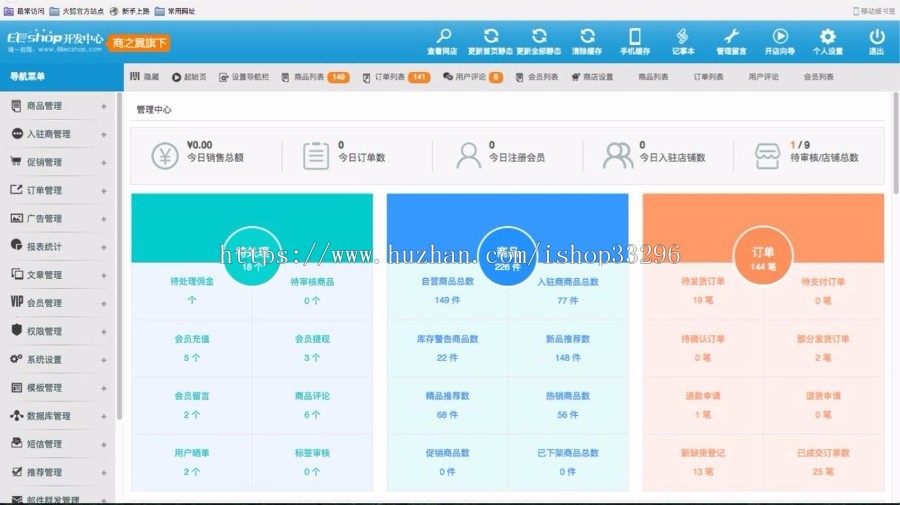This screenshot has width=900, height=505.
Task: Click 模板管理 template icon in sidebar
Action: pos(17,387)
